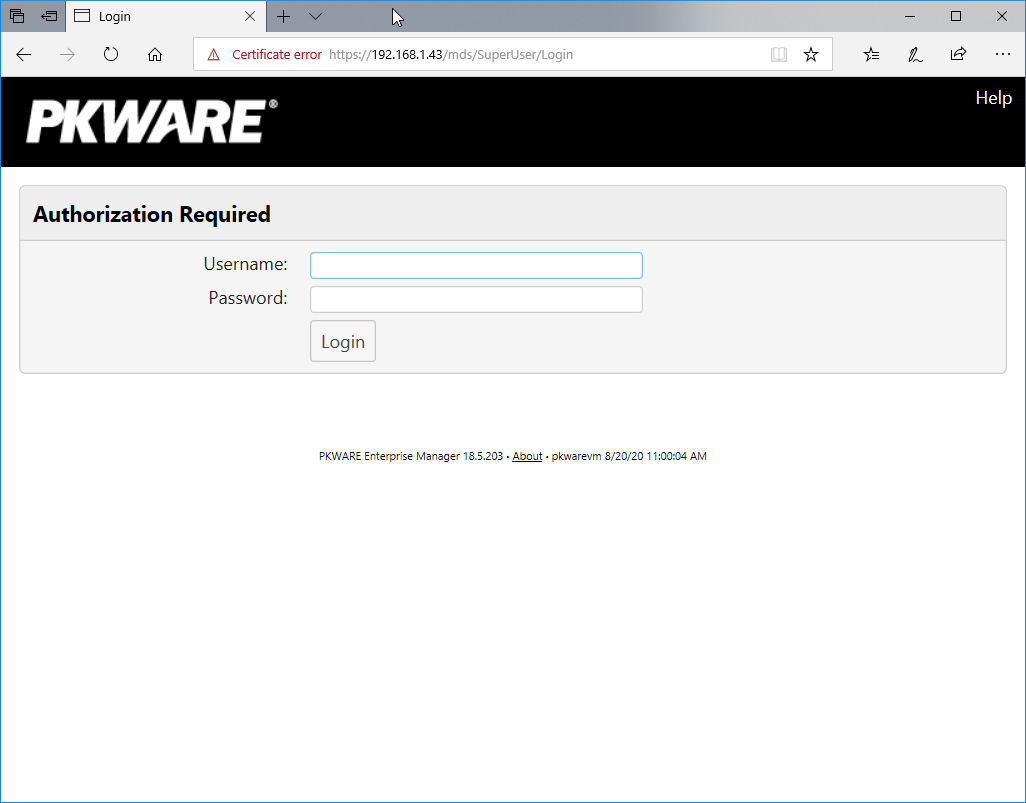Add page to favorites star icon
The height and width of the screenshot is (803, 1026).
(811, 55)
